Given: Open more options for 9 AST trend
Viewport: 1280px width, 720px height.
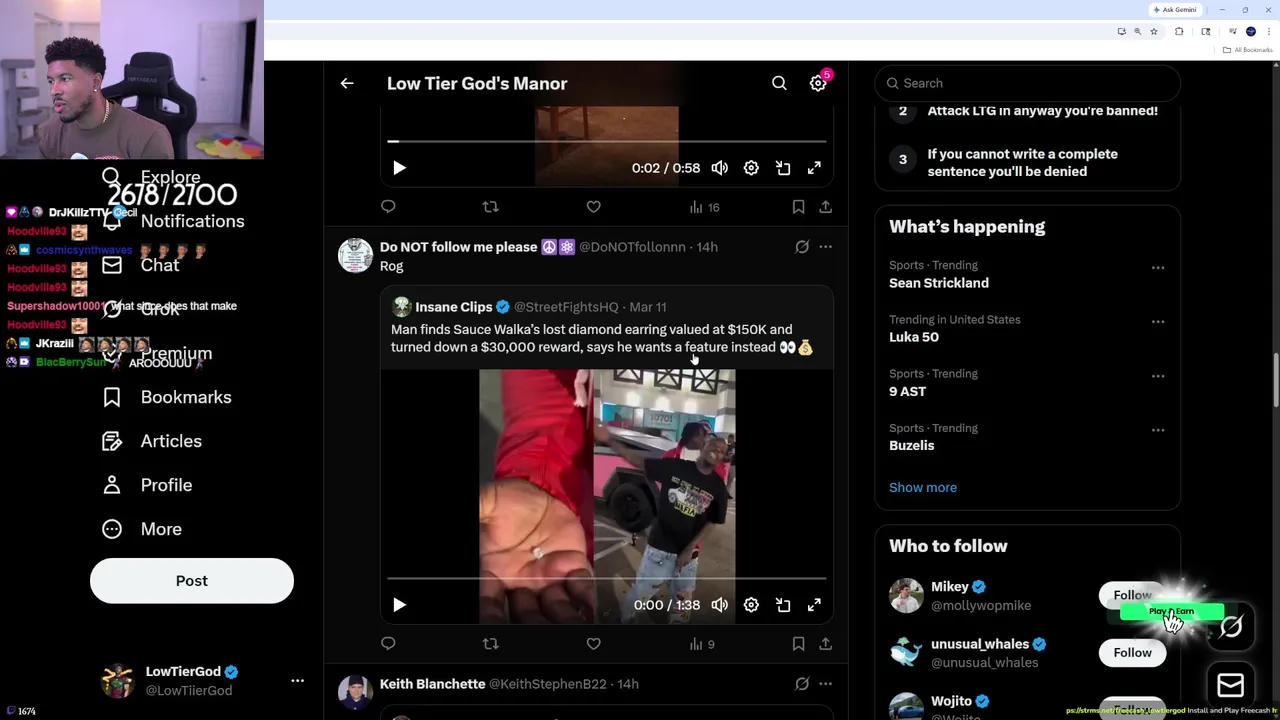Looking at the screenshot, I should [x=1157, y=376].
